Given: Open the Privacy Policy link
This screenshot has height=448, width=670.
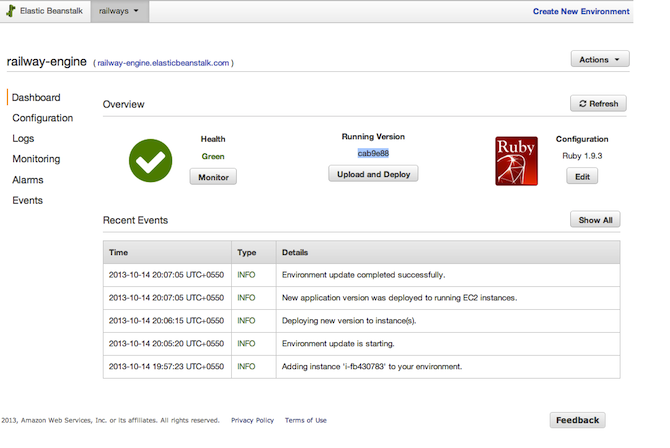Looking at the screenshot, I should point(252,420).
